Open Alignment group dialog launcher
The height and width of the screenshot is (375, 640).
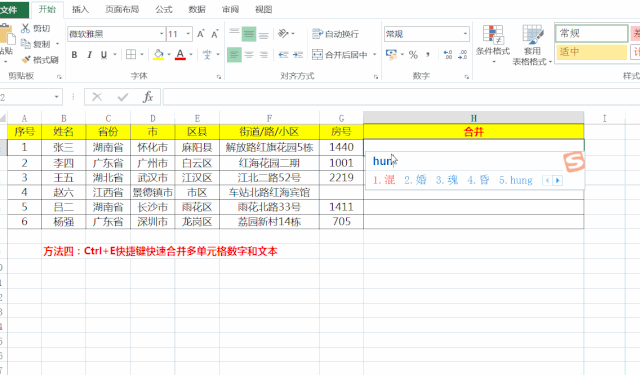(376, 77)
